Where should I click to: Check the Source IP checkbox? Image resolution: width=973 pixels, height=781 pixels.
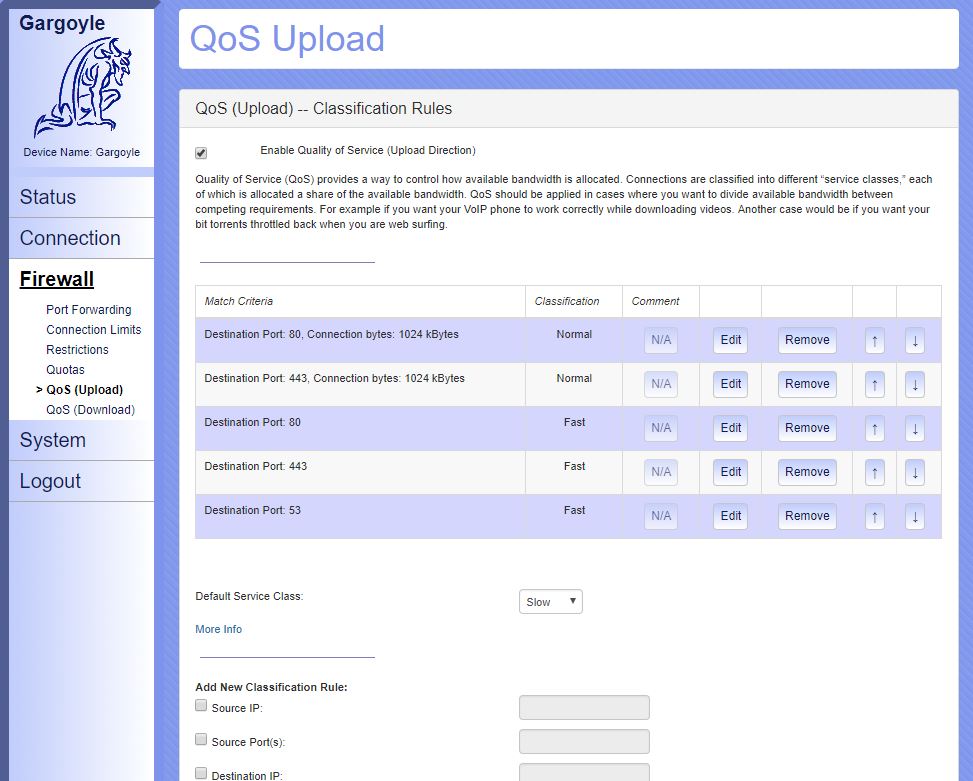click(201, 706)
